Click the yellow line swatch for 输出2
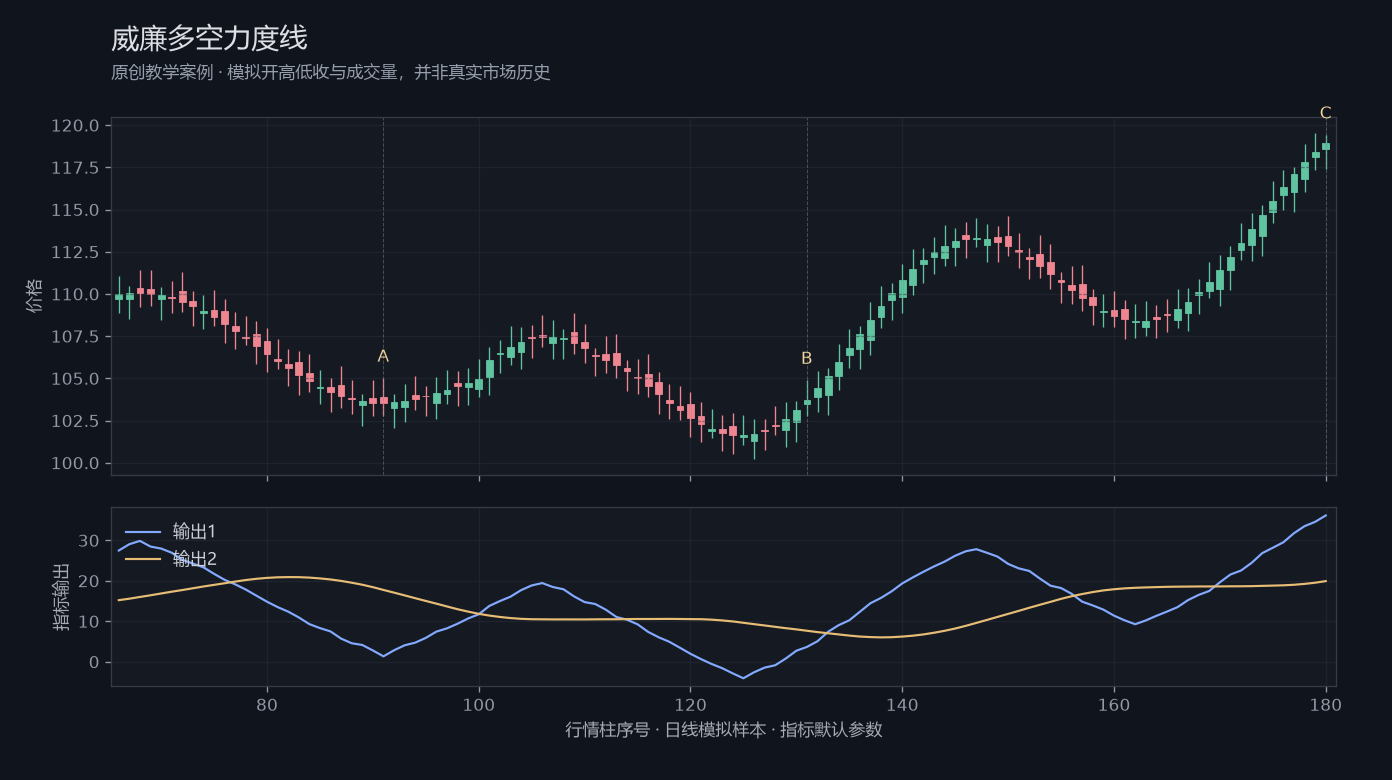The image size is (1392, 780). 142,559
